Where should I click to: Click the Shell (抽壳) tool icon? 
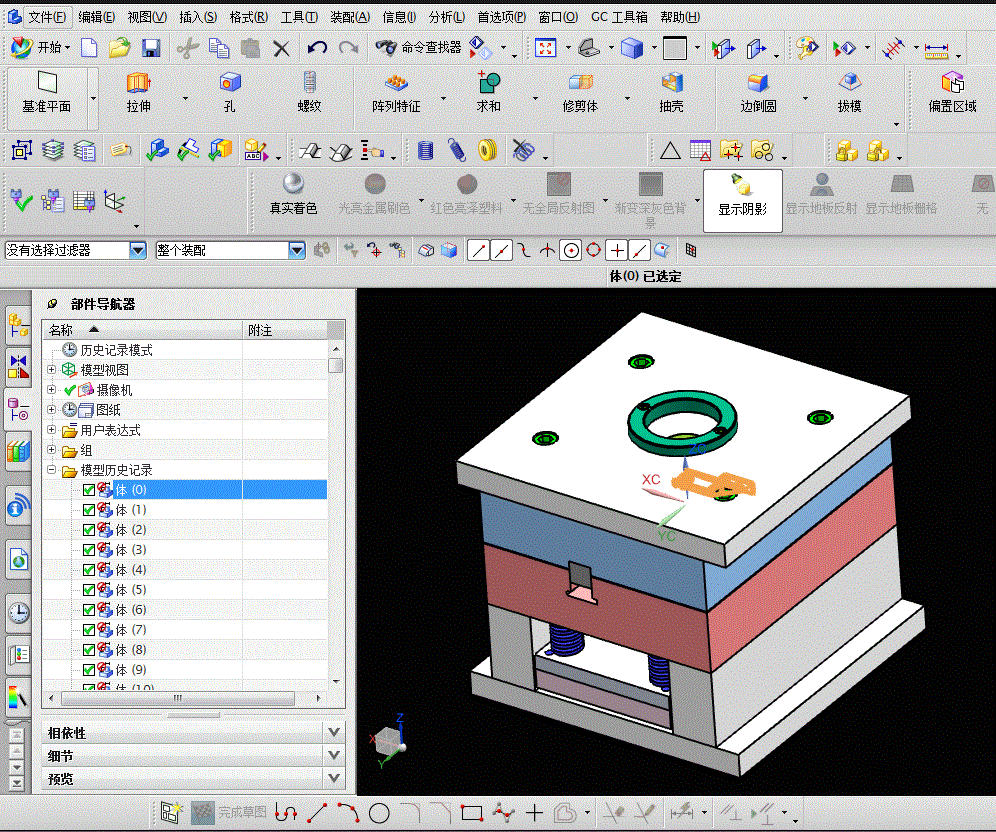(671, 84)
